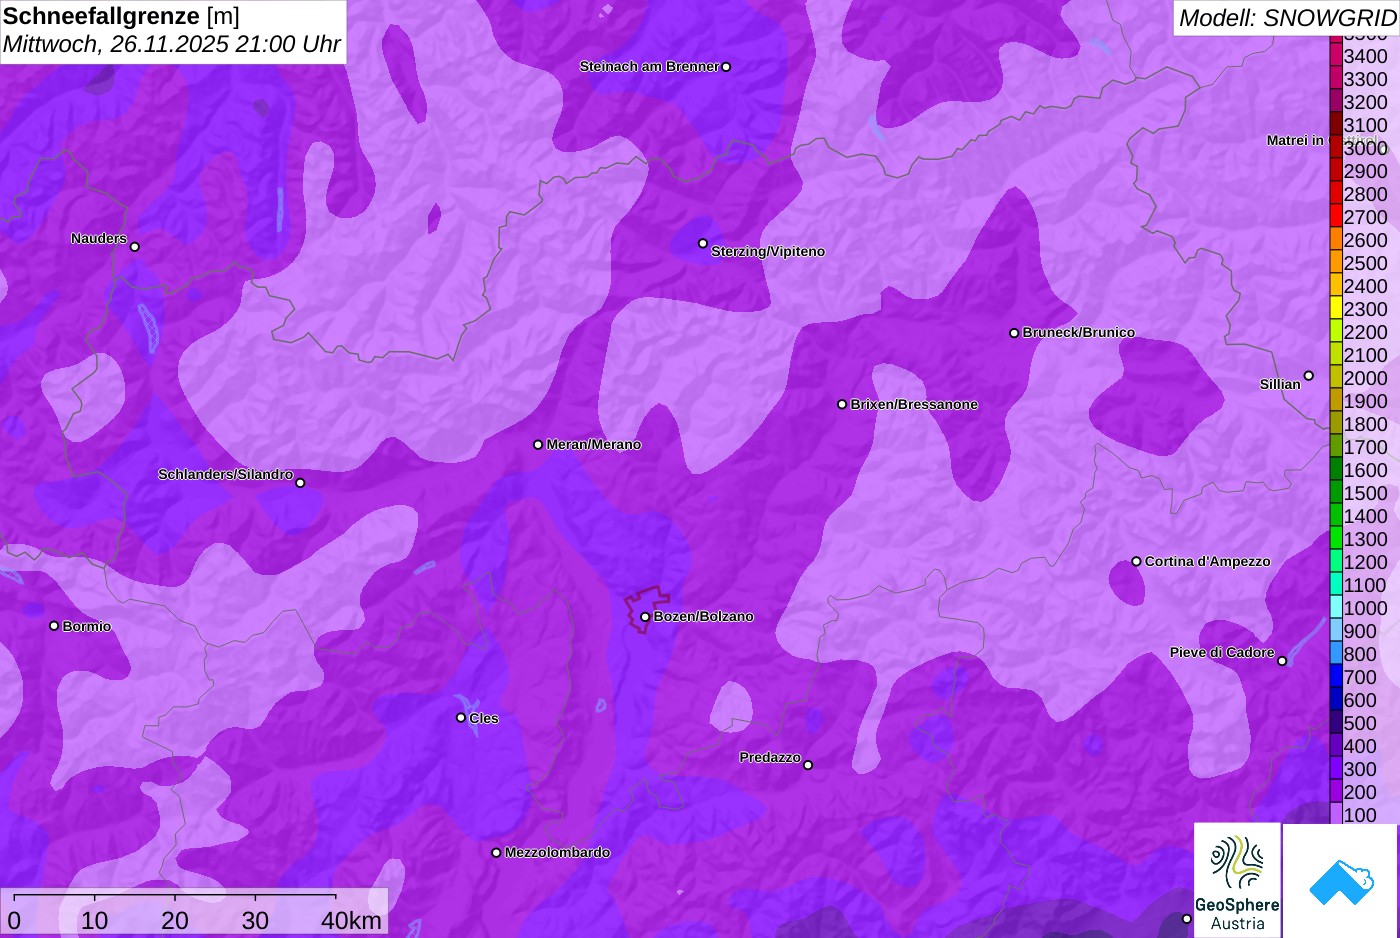The image size is (1400, 938).
Task: Click the 30 mark on scale bar
Action: point(255,920)
